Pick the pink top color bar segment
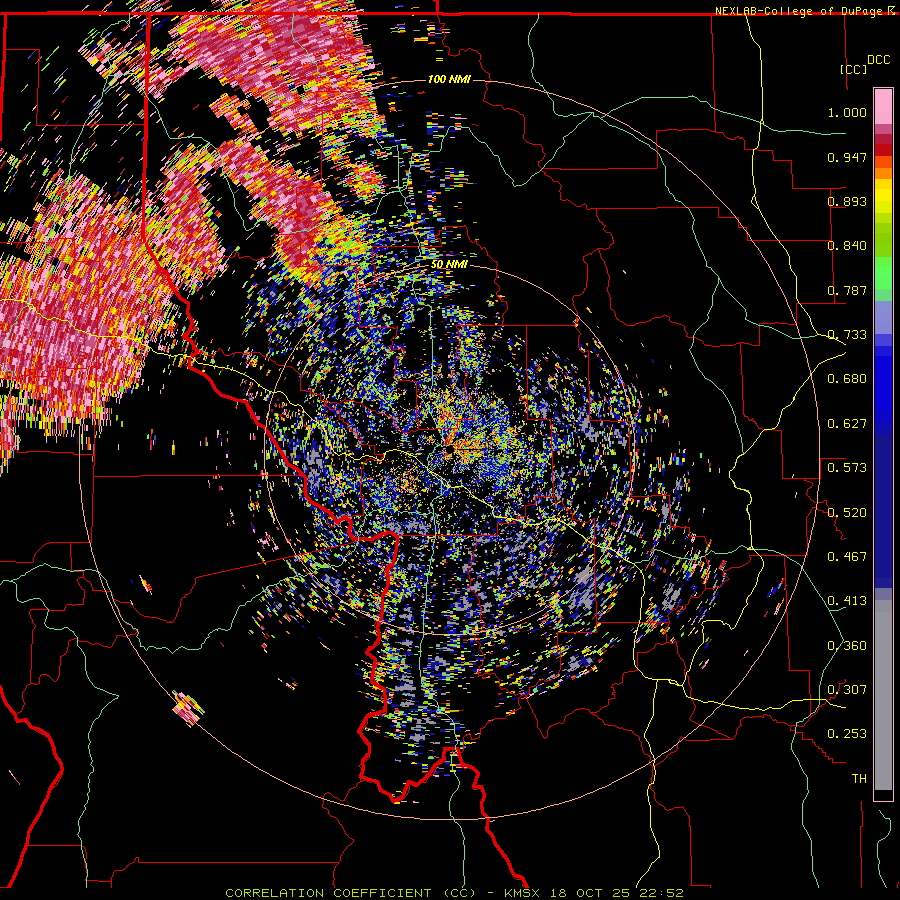 [883, 107]
